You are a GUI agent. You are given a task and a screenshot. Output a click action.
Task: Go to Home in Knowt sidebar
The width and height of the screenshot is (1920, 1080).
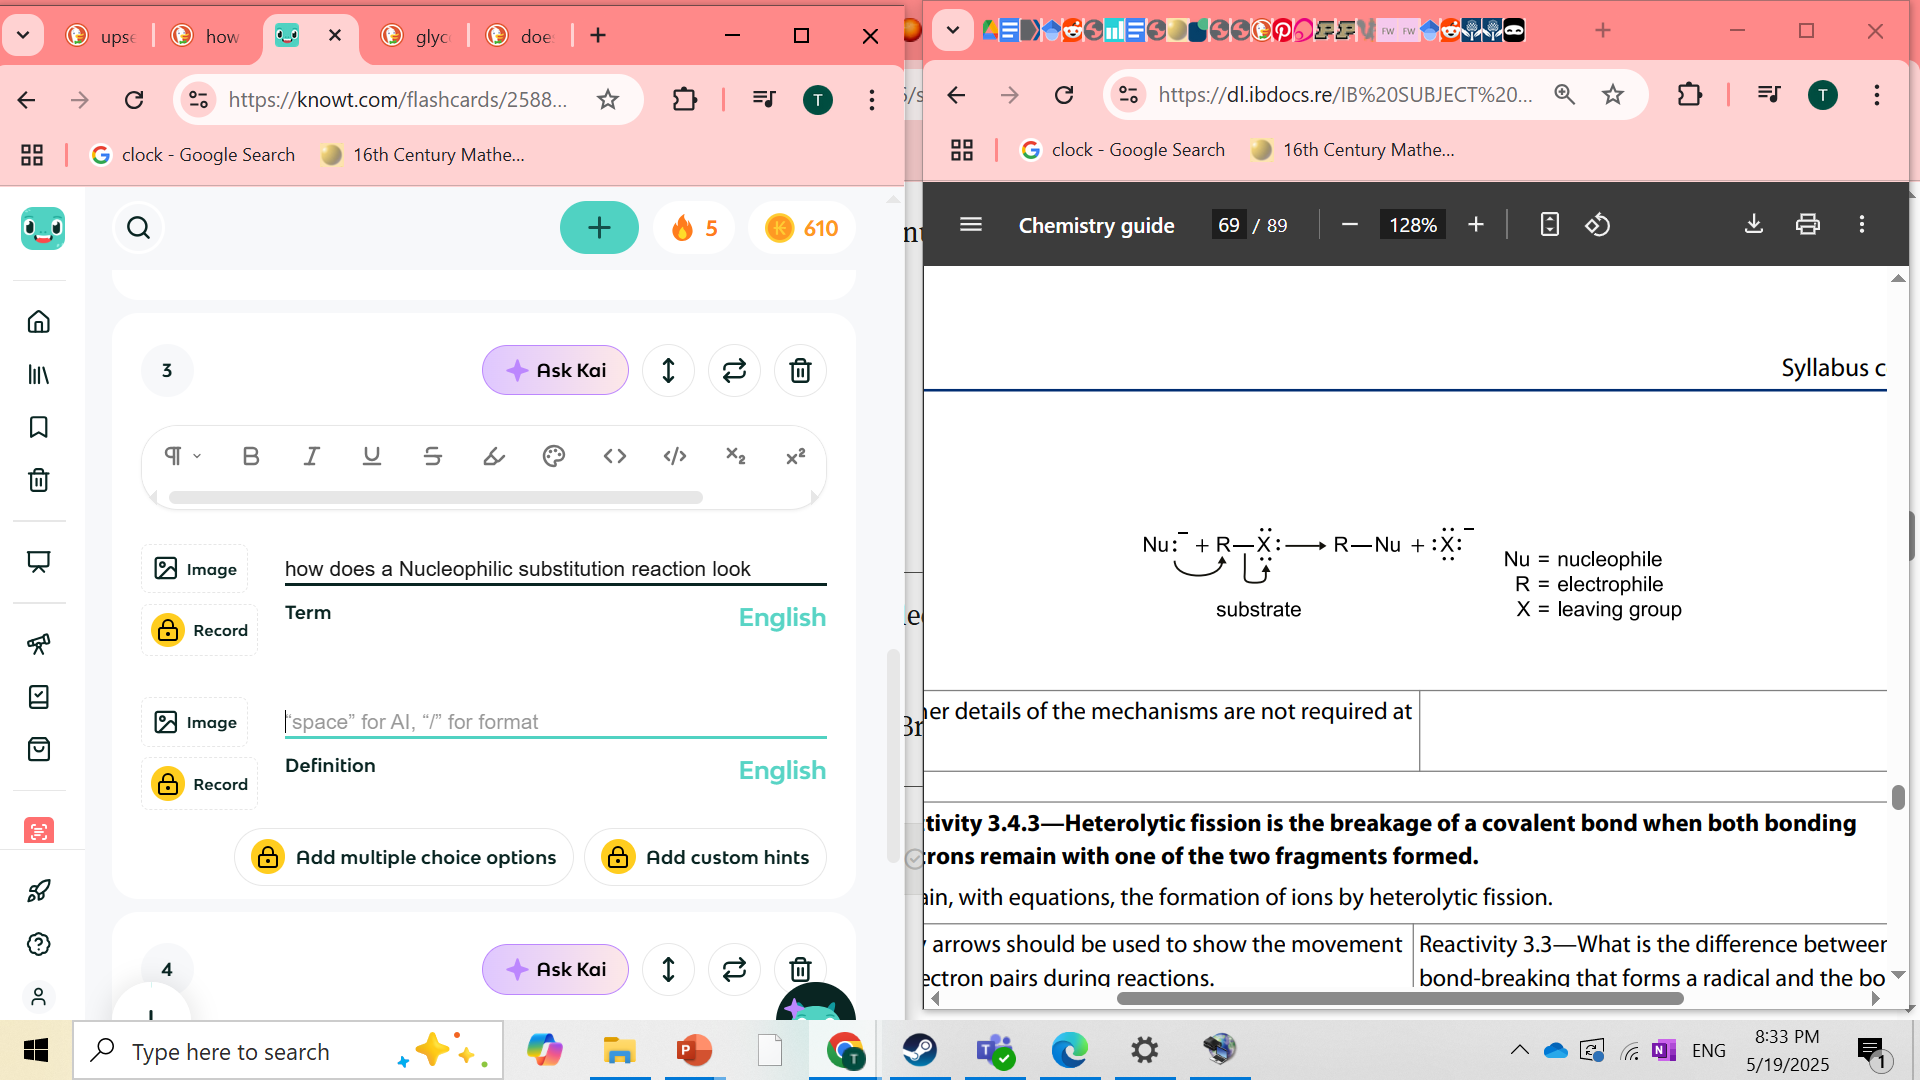39,322
